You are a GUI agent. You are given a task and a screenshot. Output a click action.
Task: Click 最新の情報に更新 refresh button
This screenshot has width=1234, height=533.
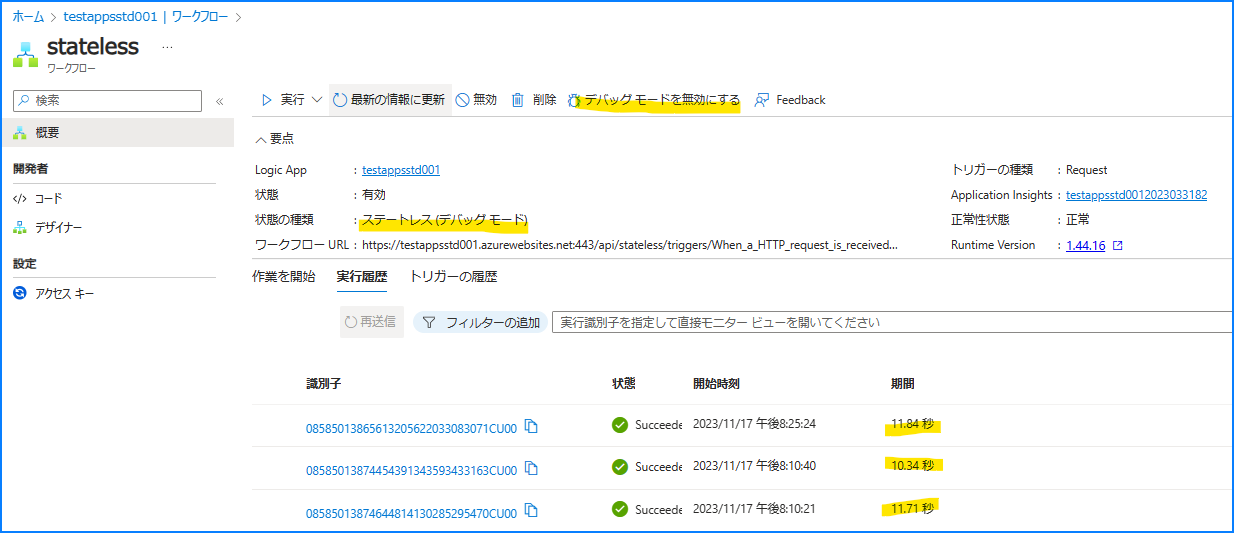pos(390,100)
